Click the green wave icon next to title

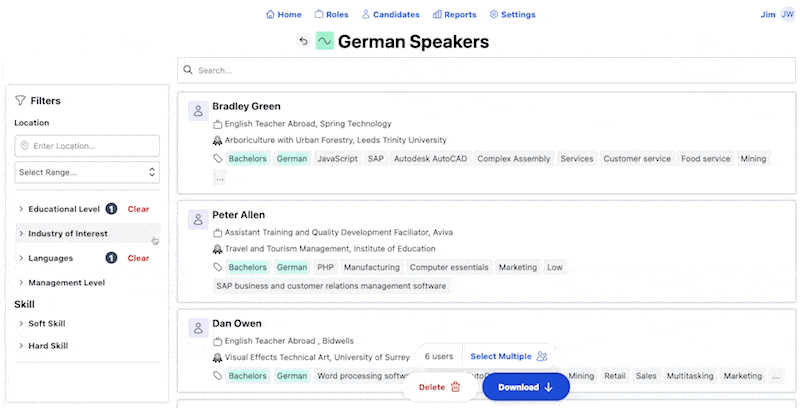coord(325,41)
